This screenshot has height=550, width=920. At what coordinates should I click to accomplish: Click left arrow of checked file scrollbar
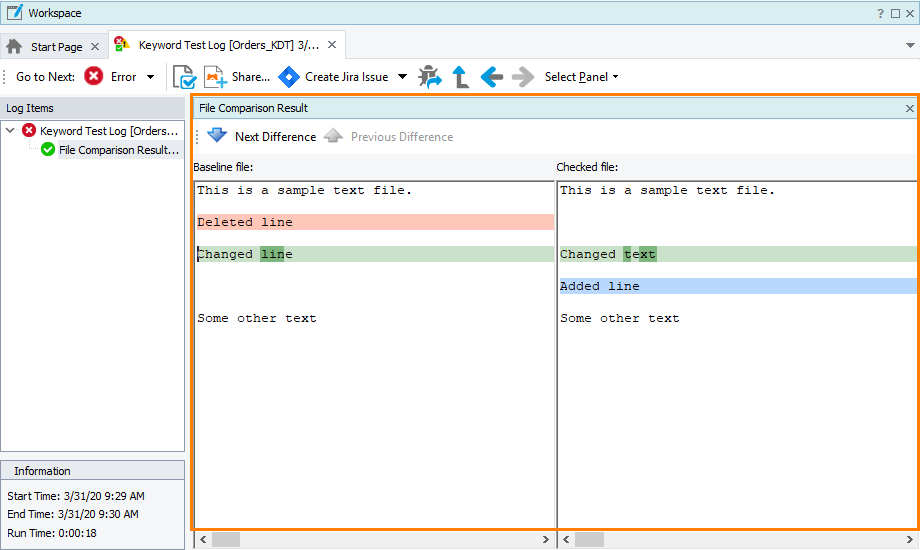coord(566,539)
